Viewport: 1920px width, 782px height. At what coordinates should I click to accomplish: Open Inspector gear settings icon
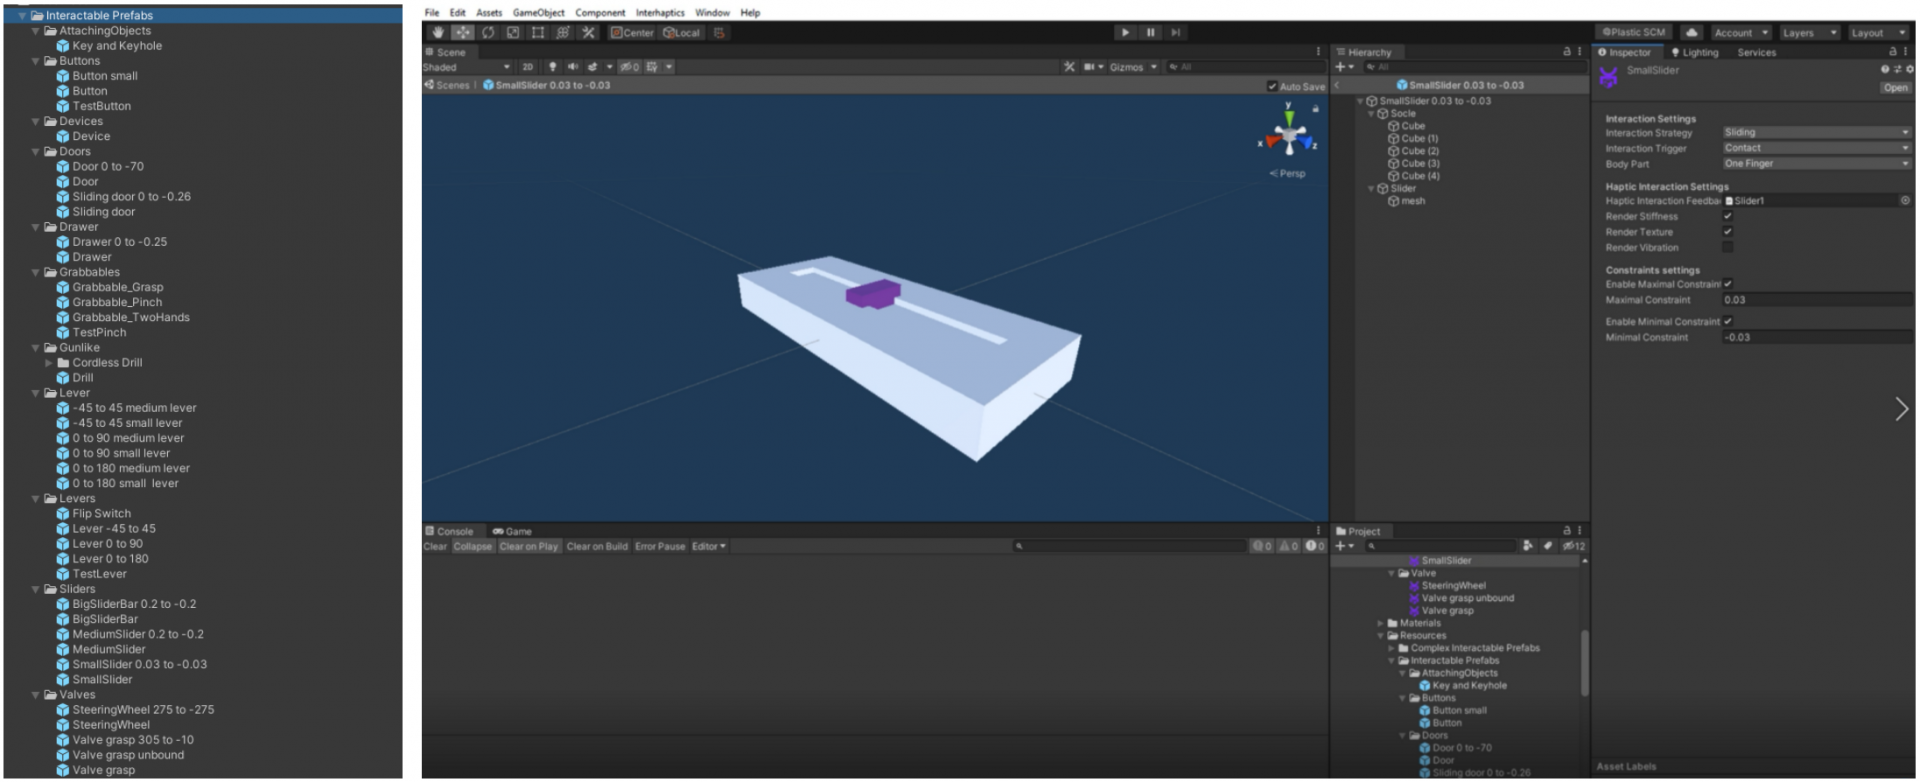pyautogui.click(x=1909, y=70)
